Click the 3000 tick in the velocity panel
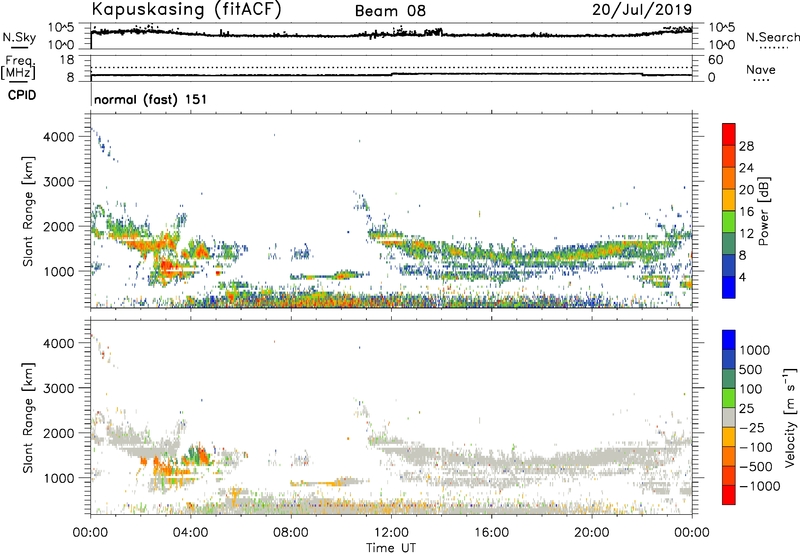The image size is (800, 554). (x=58, y=388)
